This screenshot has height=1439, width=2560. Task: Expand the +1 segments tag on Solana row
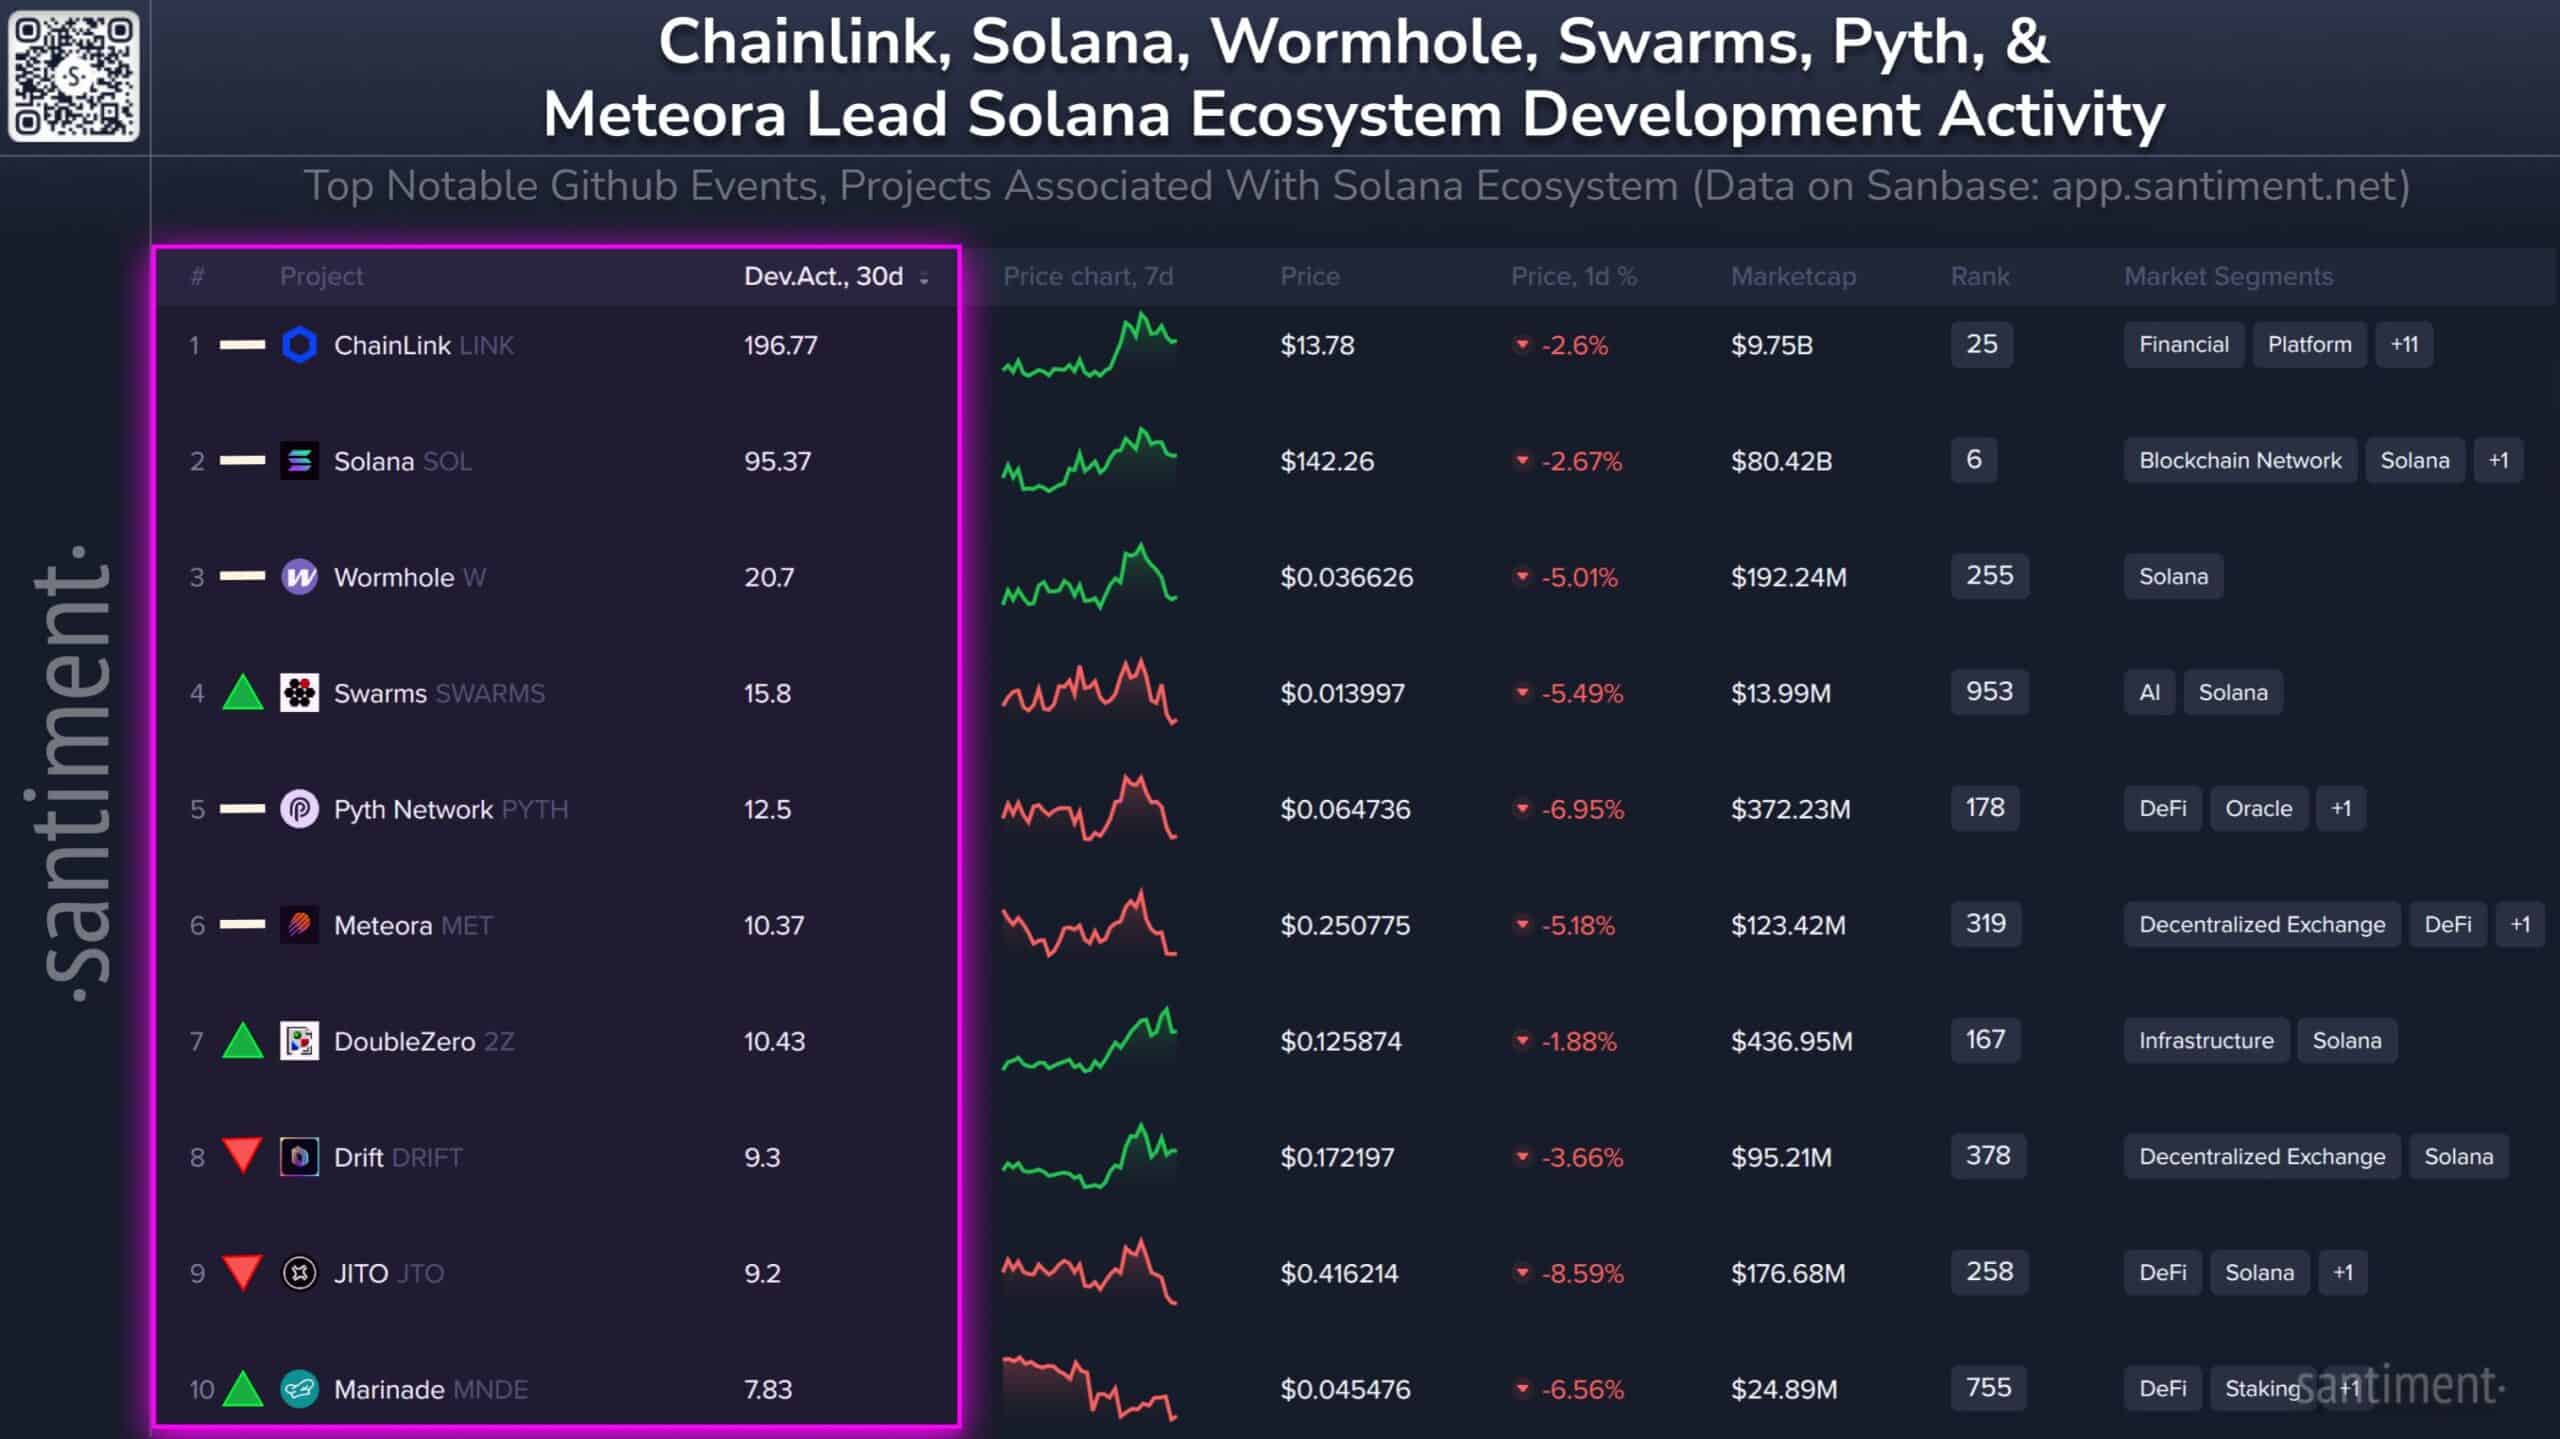point(2499,460)
